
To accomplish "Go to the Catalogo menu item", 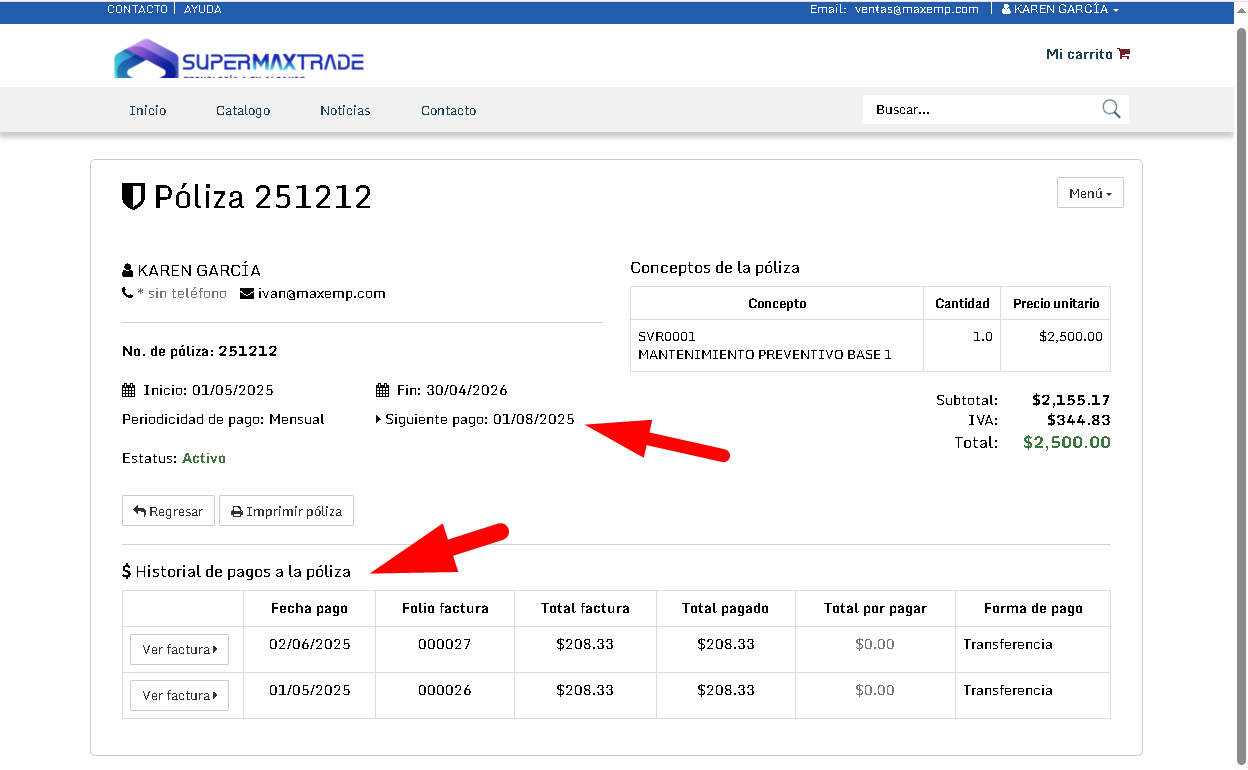I will [243, 110].
